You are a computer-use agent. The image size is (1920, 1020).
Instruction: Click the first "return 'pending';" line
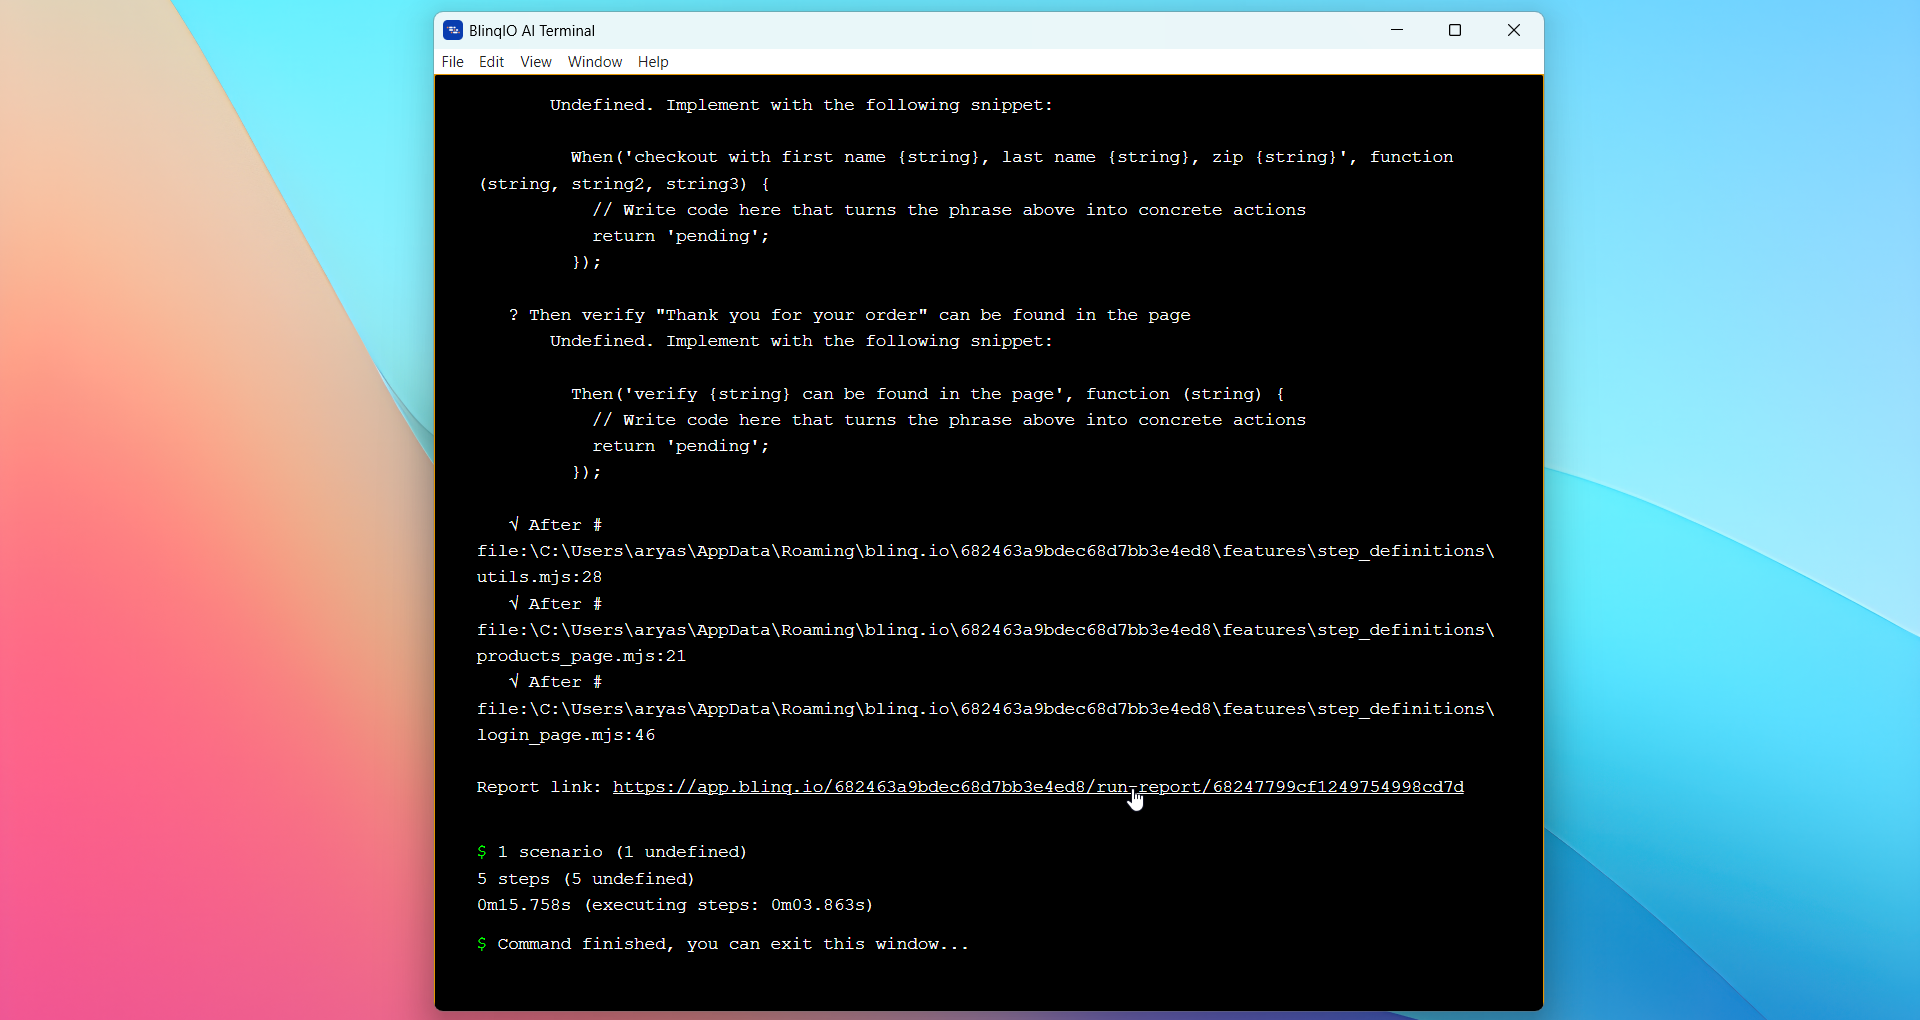coord(681,236)
